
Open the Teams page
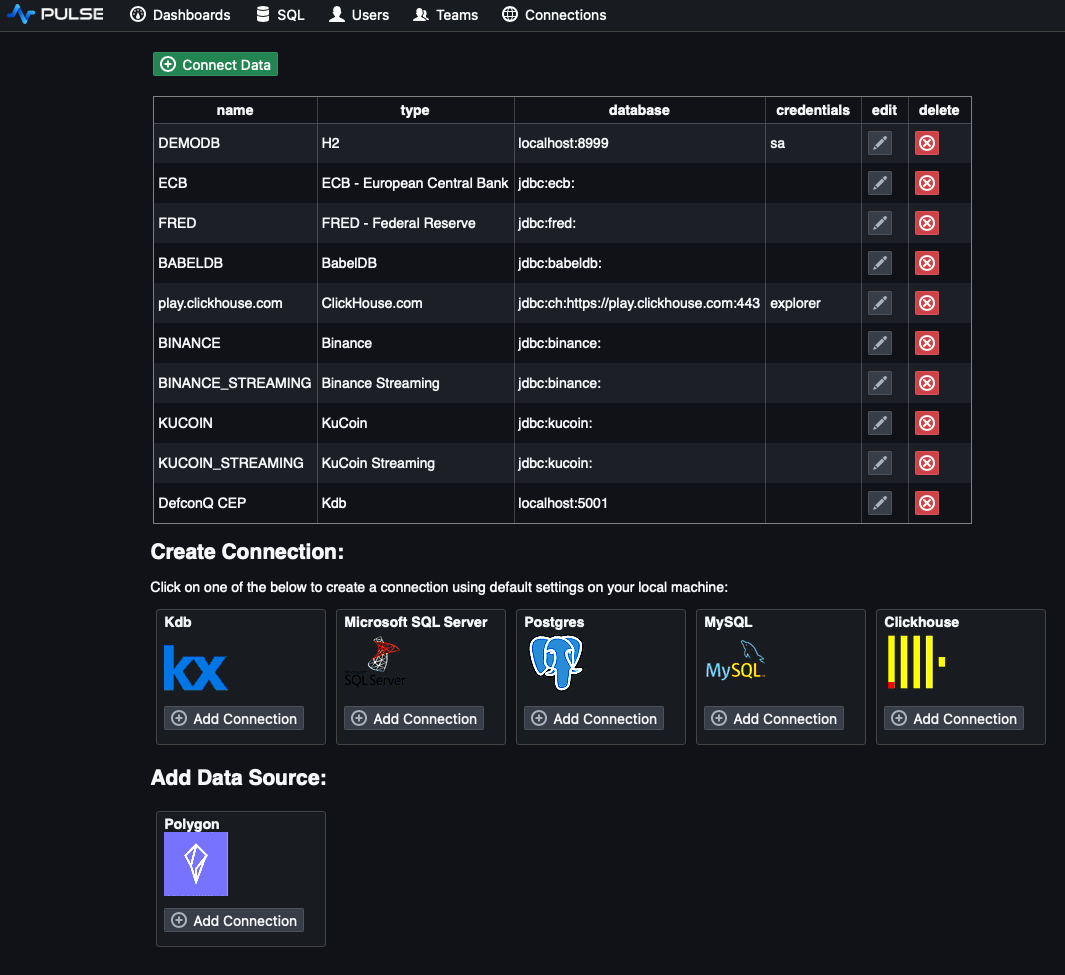point(445,15)
